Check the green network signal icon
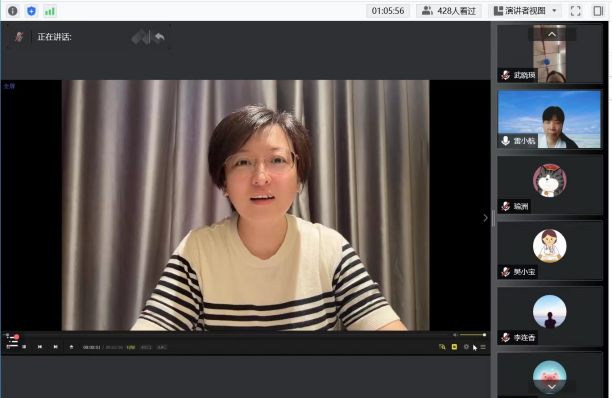 tap(50, 11)
